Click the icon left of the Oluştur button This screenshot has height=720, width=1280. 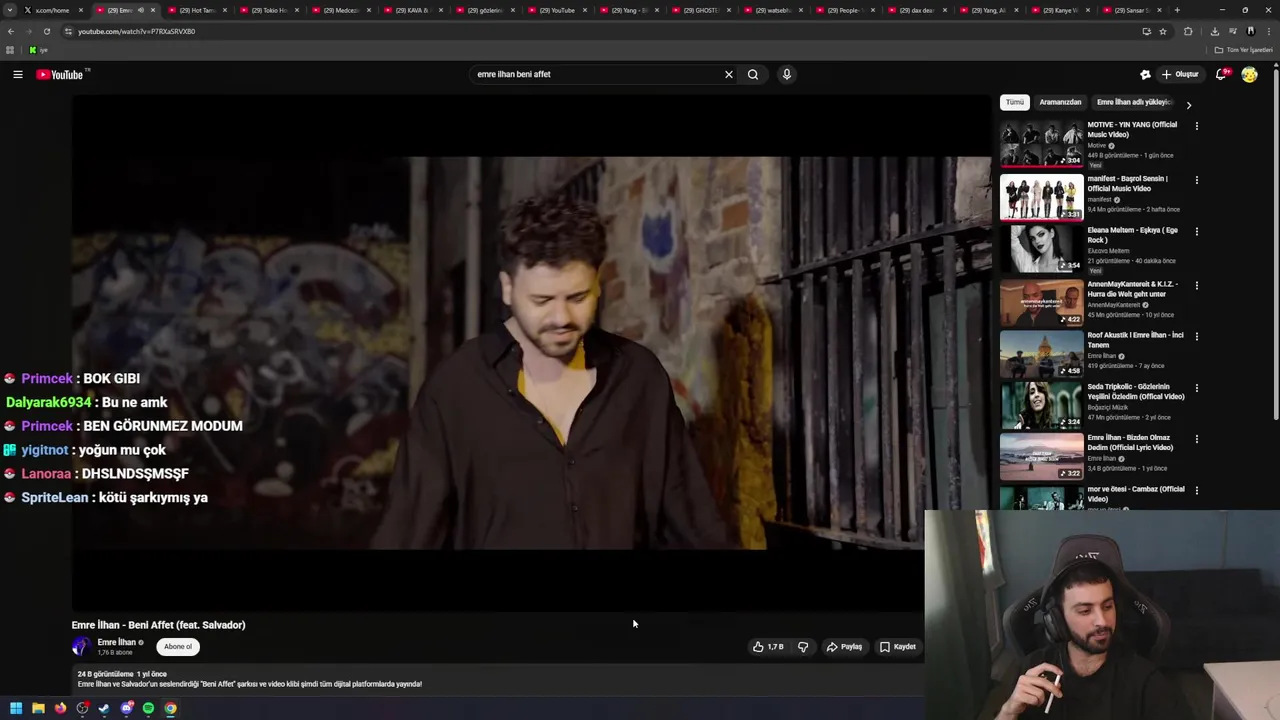[1145, 74]
